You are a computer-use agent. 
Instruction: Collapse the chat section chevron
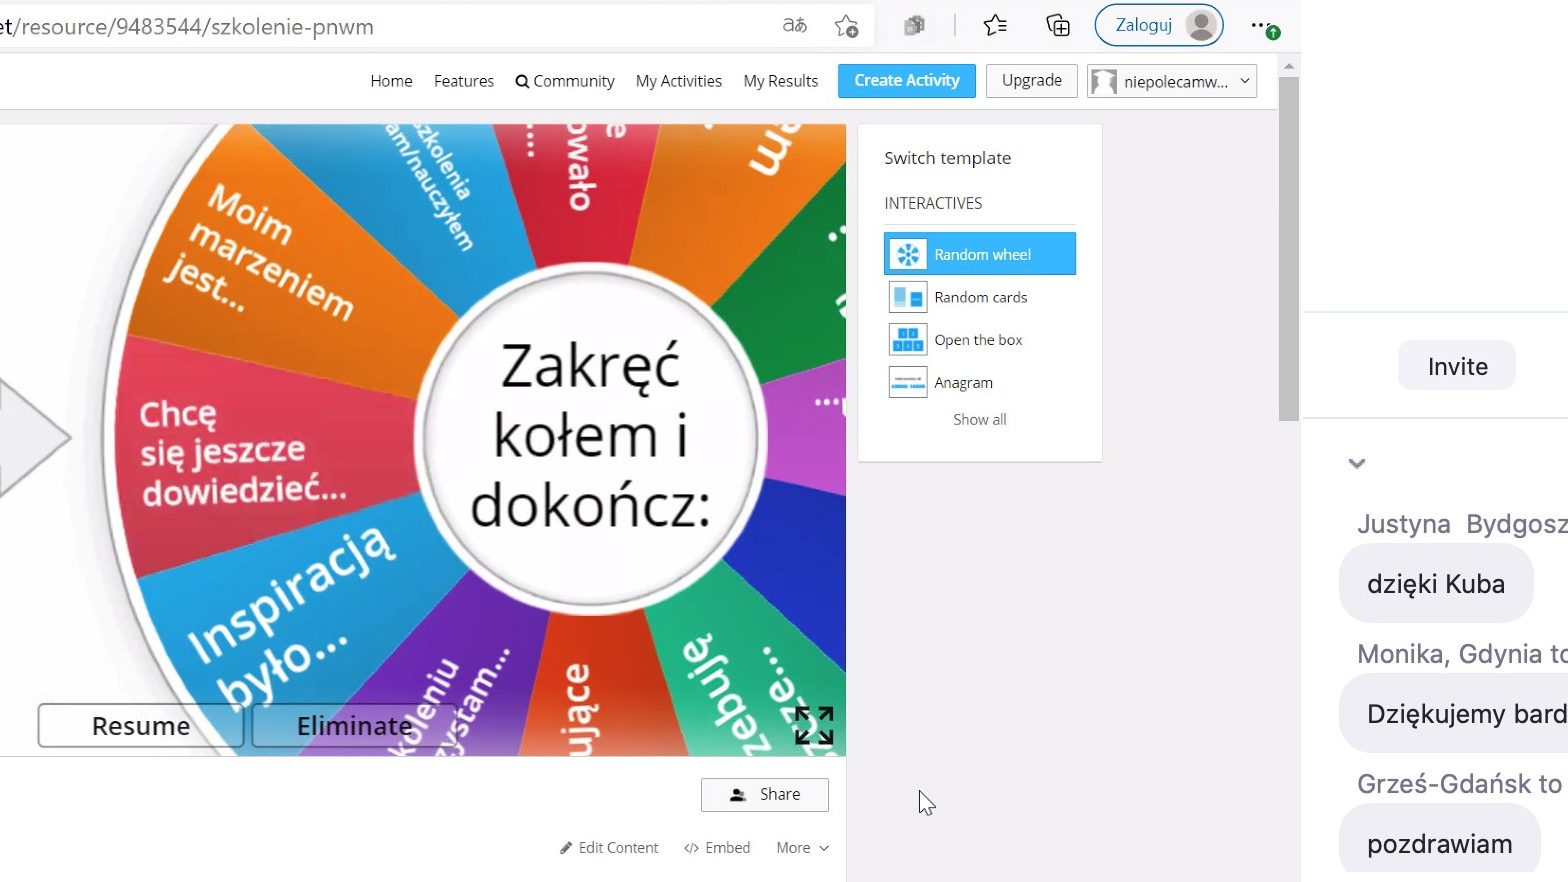1357,463
